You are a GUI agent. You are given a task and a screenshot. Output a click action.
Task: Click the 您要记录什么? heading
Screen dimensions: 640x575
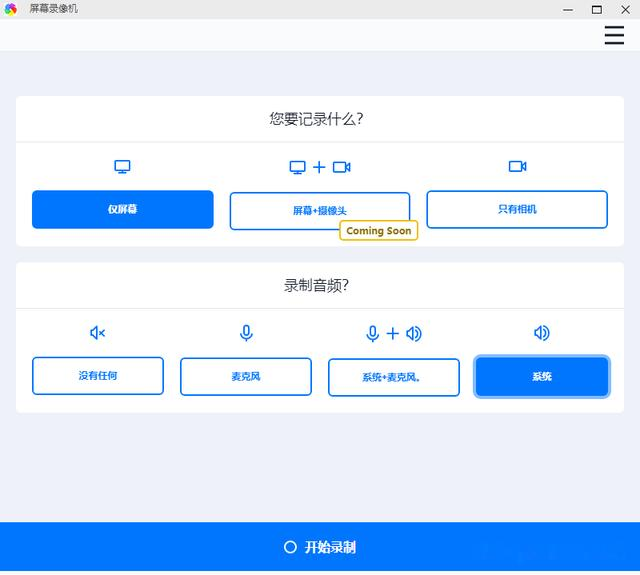click(316, 119)
